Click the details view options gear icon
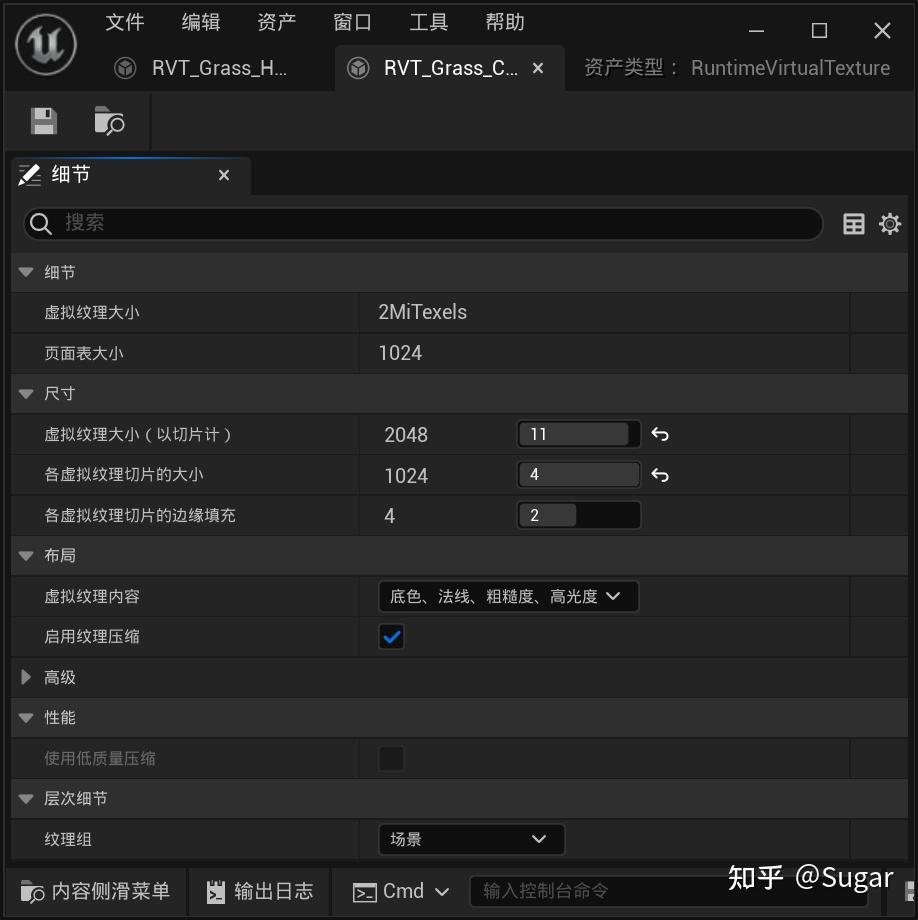 pyautogui.click(x=889, y=223)
